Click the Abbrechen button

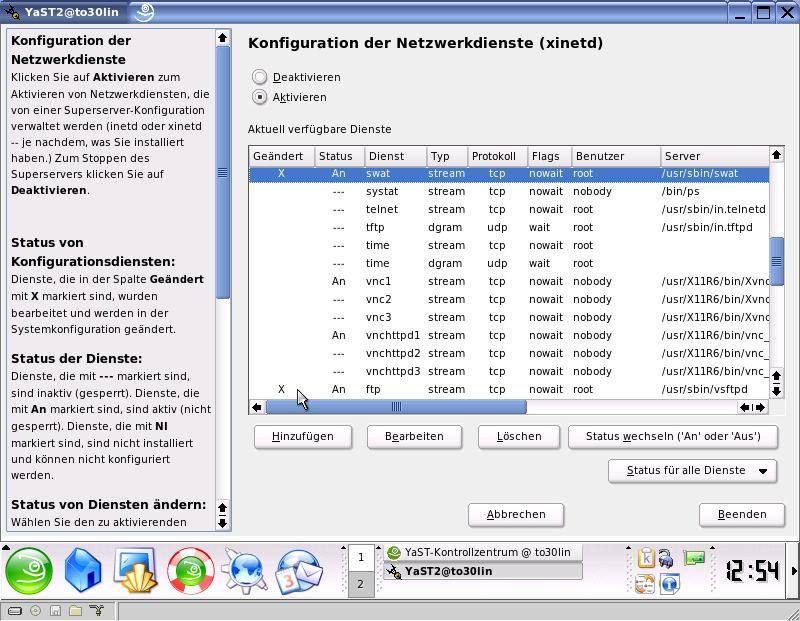coord(516,515)
